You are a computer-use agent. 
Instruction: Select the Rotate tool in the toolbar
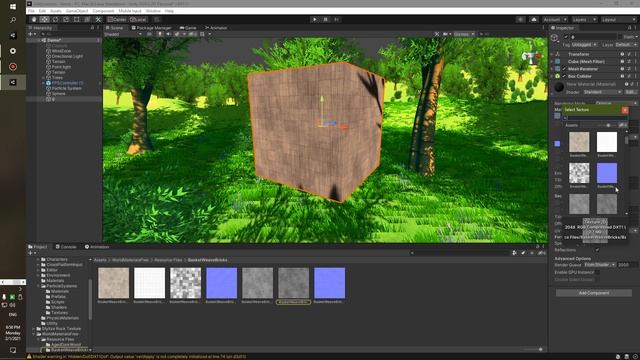point(55,20)
